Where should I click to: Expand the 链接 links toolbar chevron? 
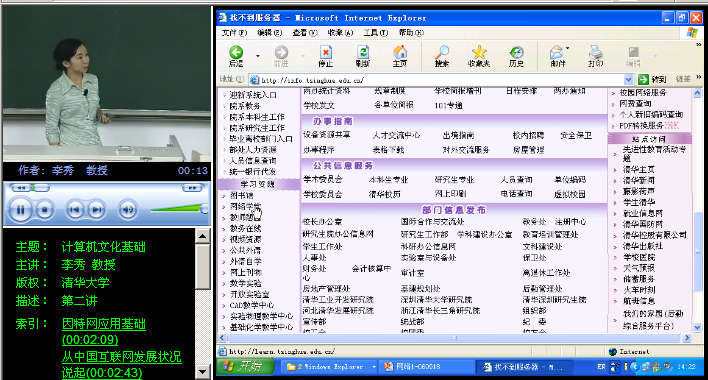coord(699,78)
